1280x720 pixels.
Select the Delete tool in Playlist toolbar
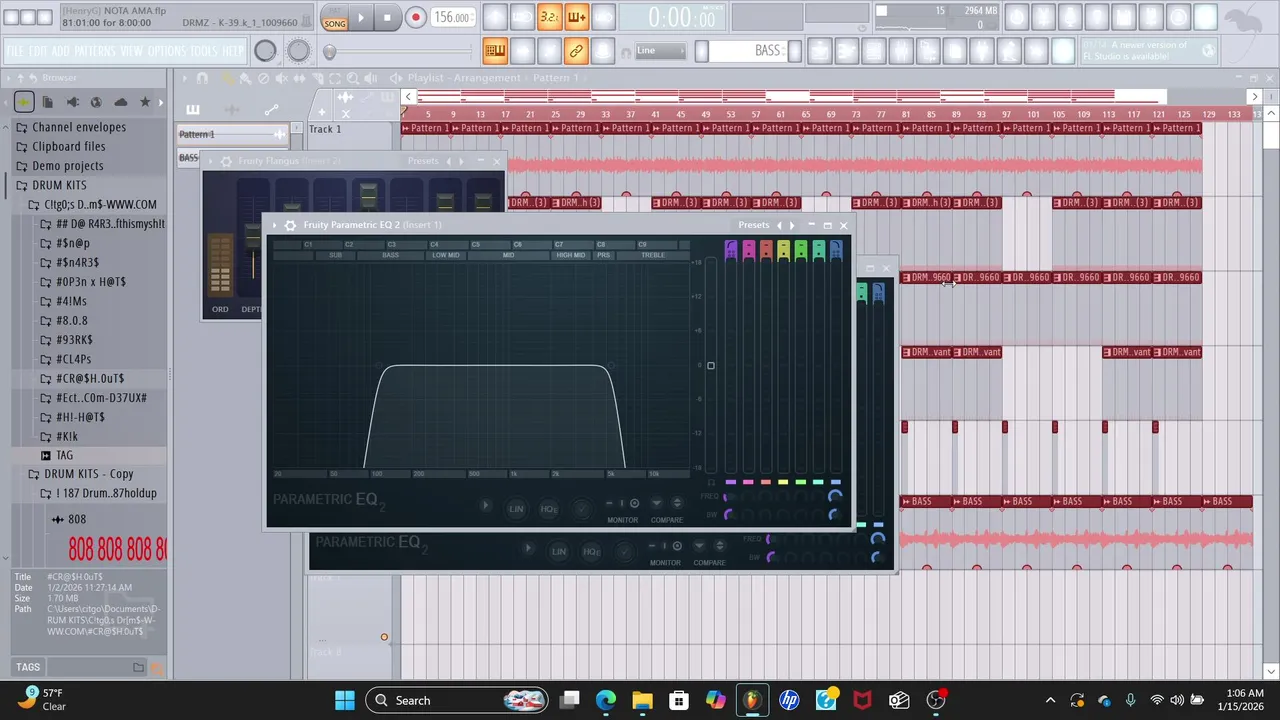tap(264, 78)
